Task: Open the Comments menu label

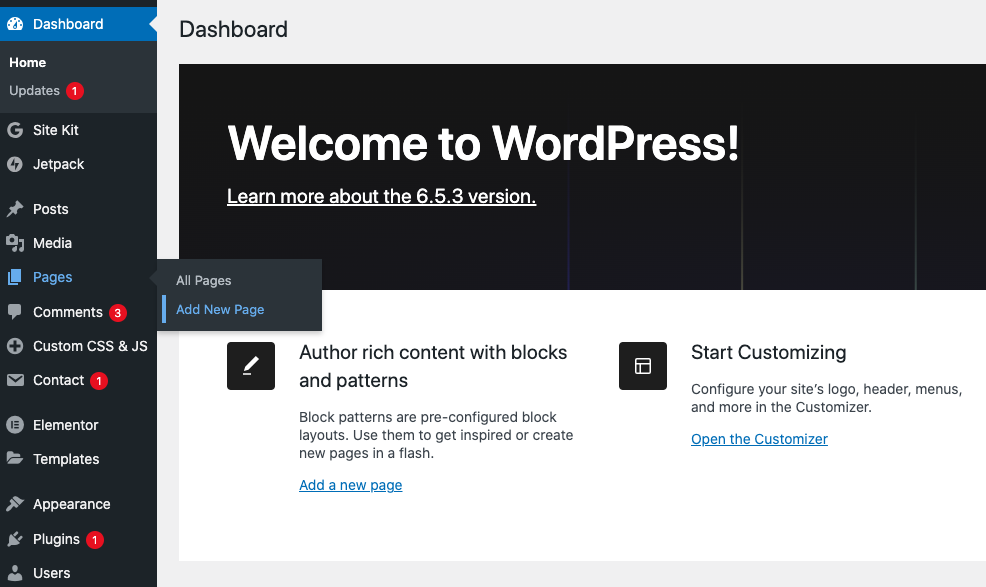Action: coord(68,312)
